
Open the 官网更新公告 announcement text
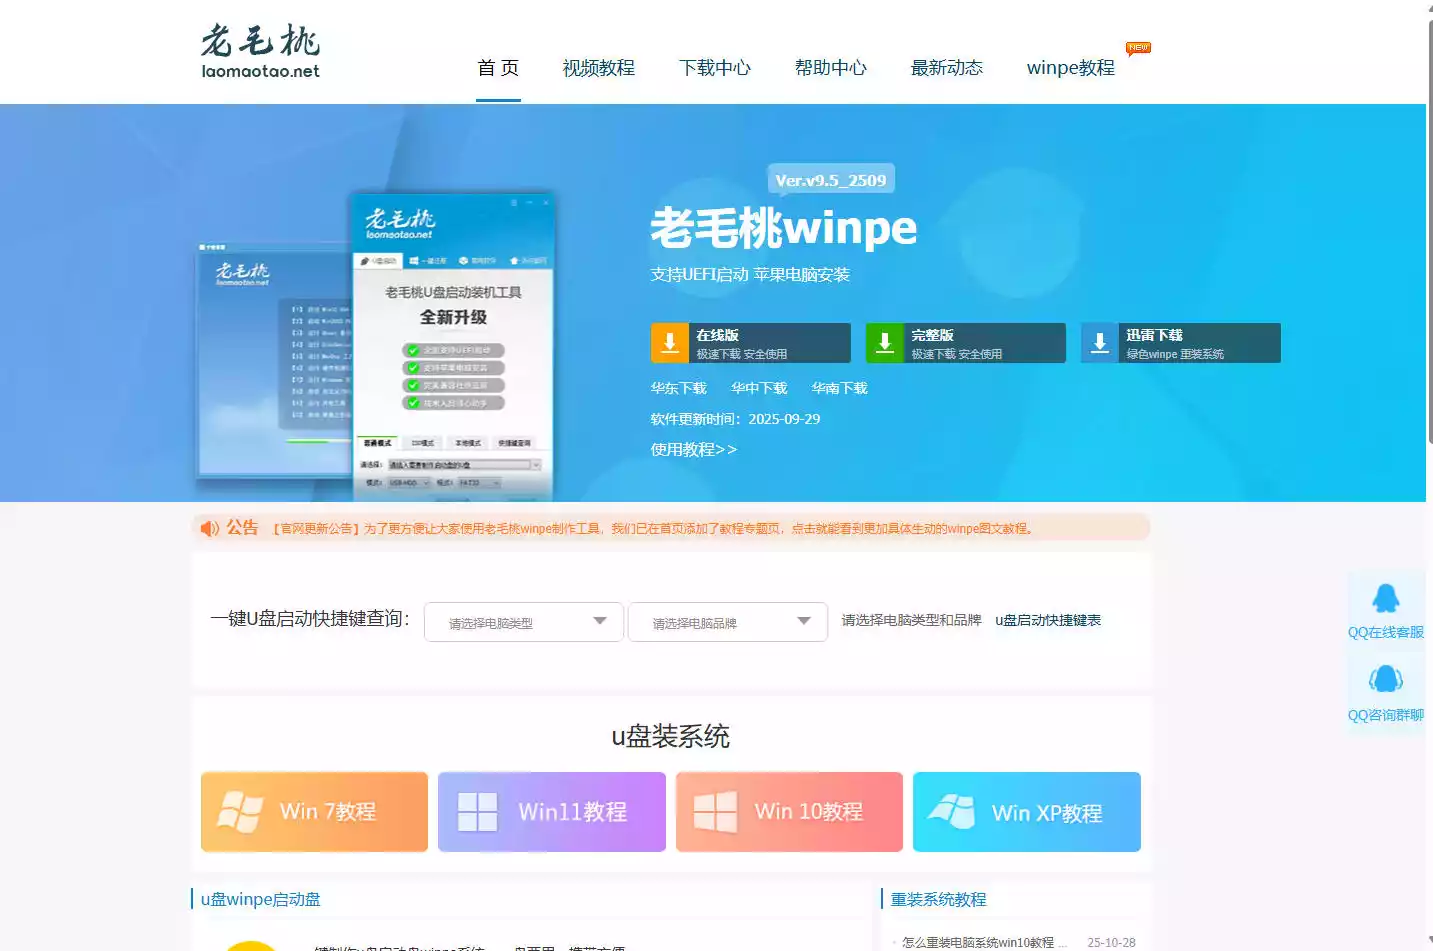pyautogui.click(x=653, y=528)
